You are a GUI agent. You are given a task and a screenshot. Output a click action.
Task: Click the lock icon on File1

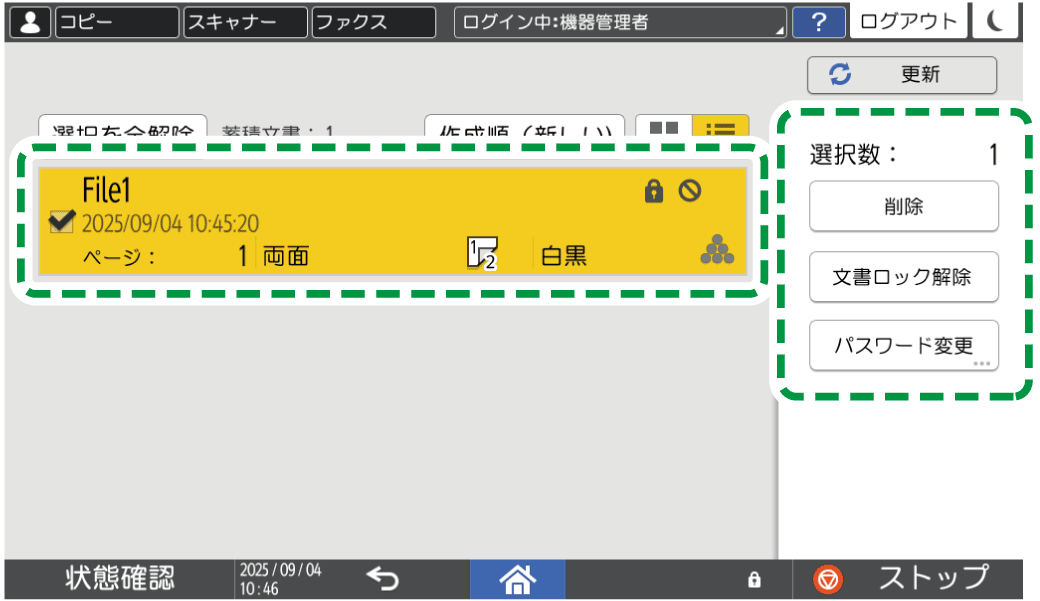[654, 192]
